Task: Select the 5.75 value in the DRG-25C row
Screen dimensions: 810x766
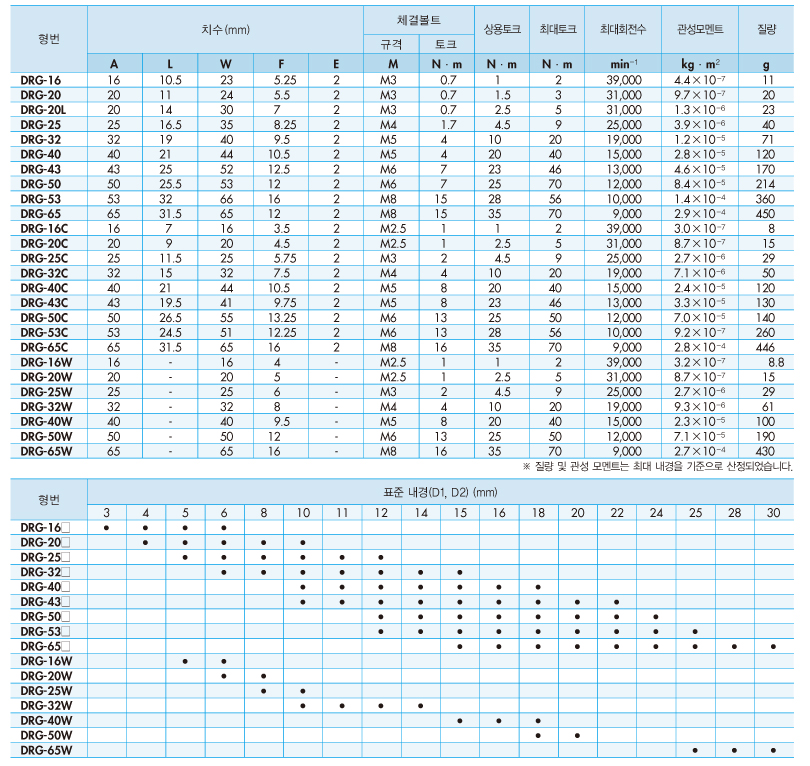Action: (285, 258)
